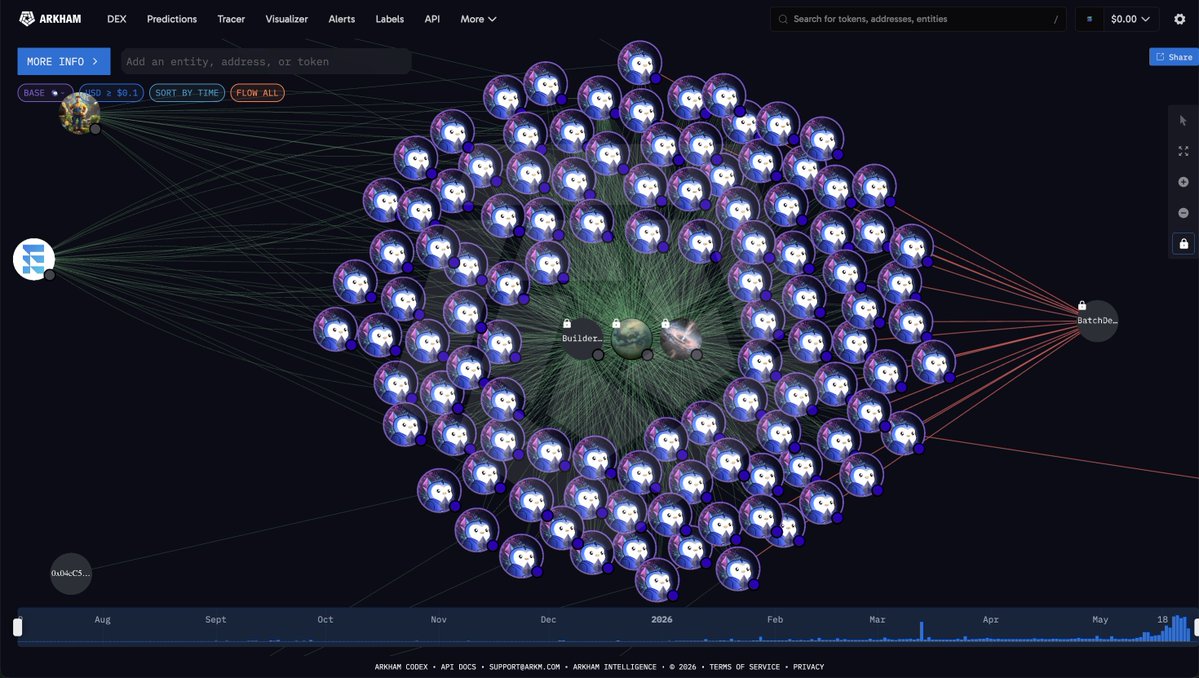
Task: Select the planet image node in the center
Action: coord(632,339)
